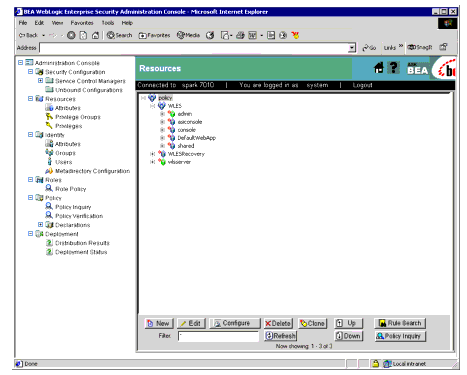
Task: Select the wlsserver resource node
Action: point(179,162)
